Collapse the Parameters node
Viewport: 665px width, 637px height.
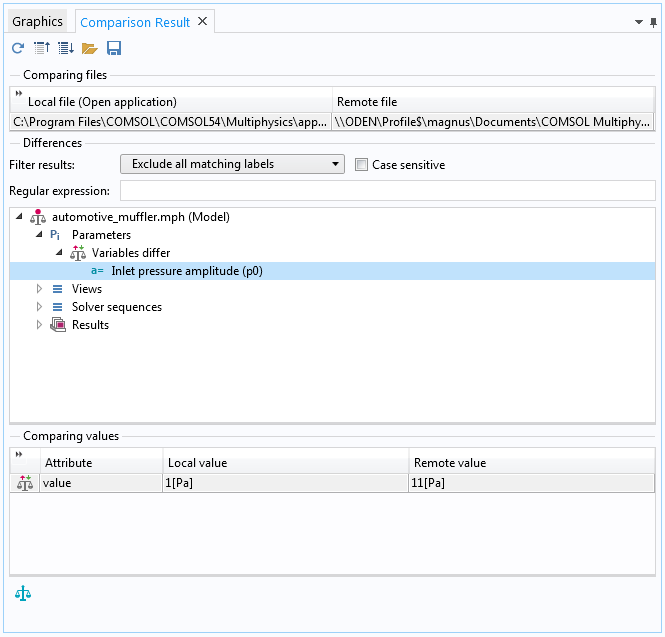39,235
